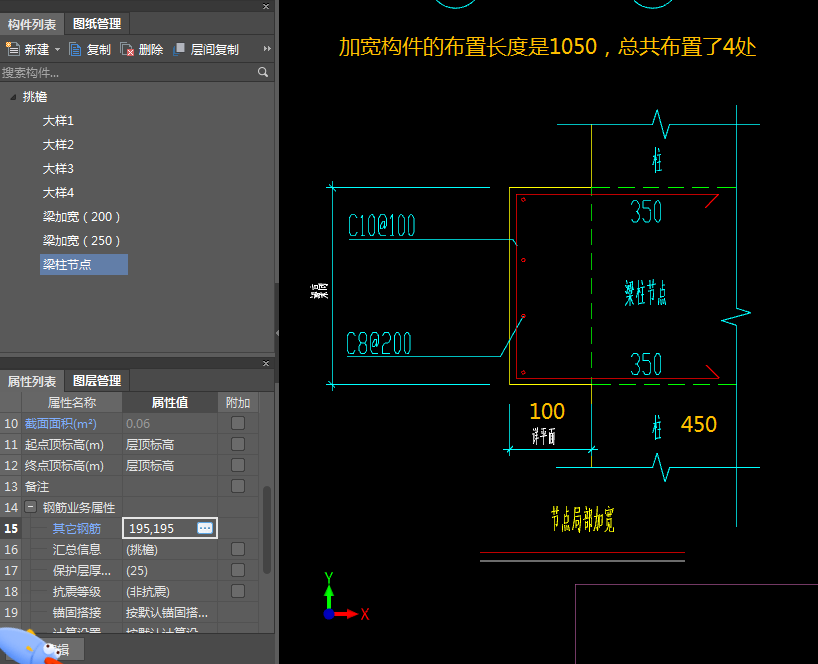The image size is (818, 664).
Task: Click the 起点顶标高 value 层顶标高
Action: (x=170, y=444)
